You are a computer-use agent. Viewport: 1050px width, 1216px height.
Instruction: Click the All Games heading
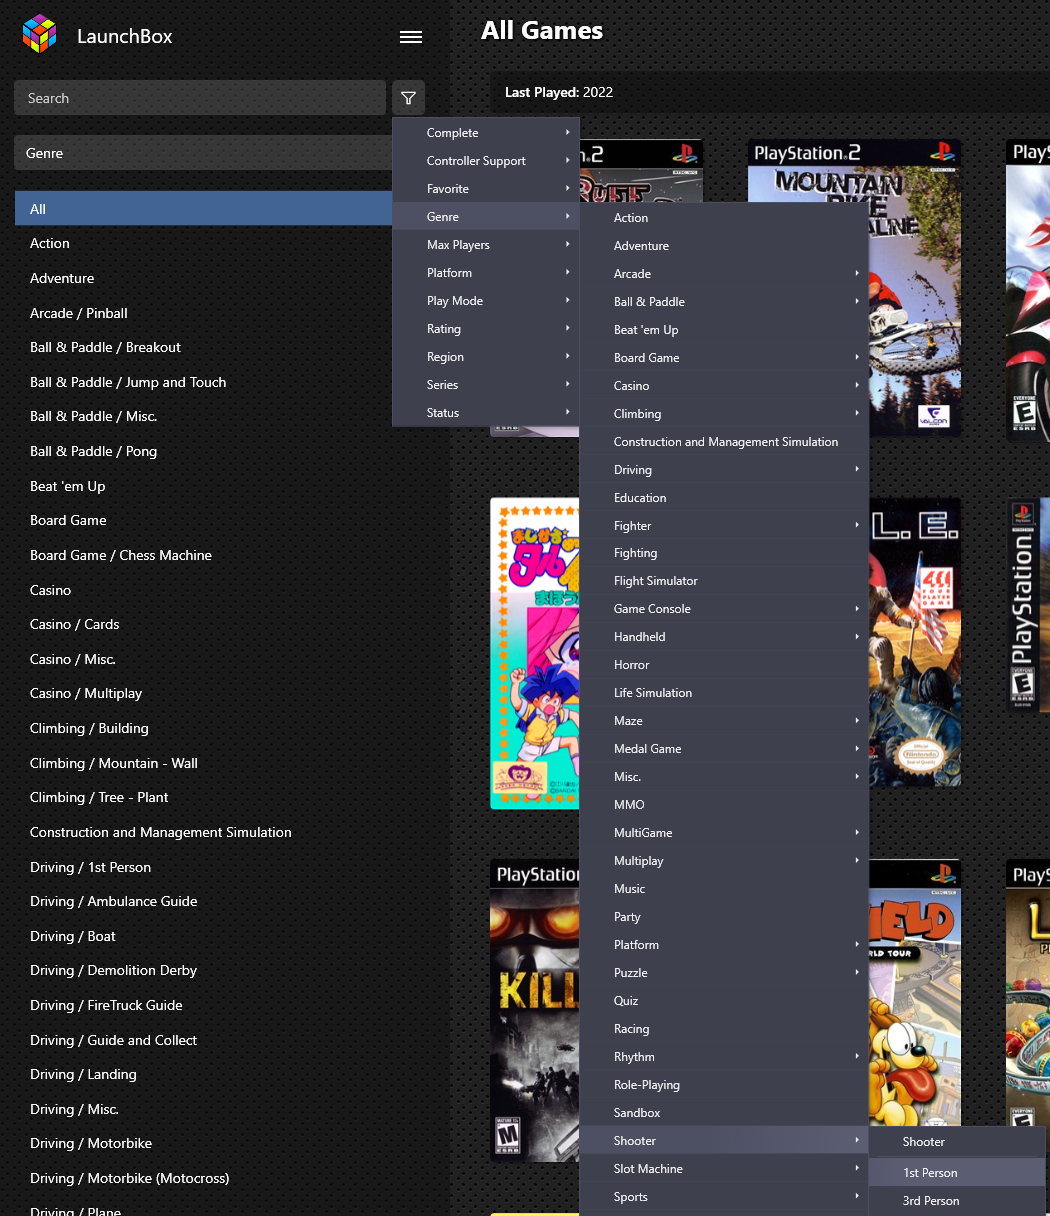pyautogui.click(x=542, y=30)
